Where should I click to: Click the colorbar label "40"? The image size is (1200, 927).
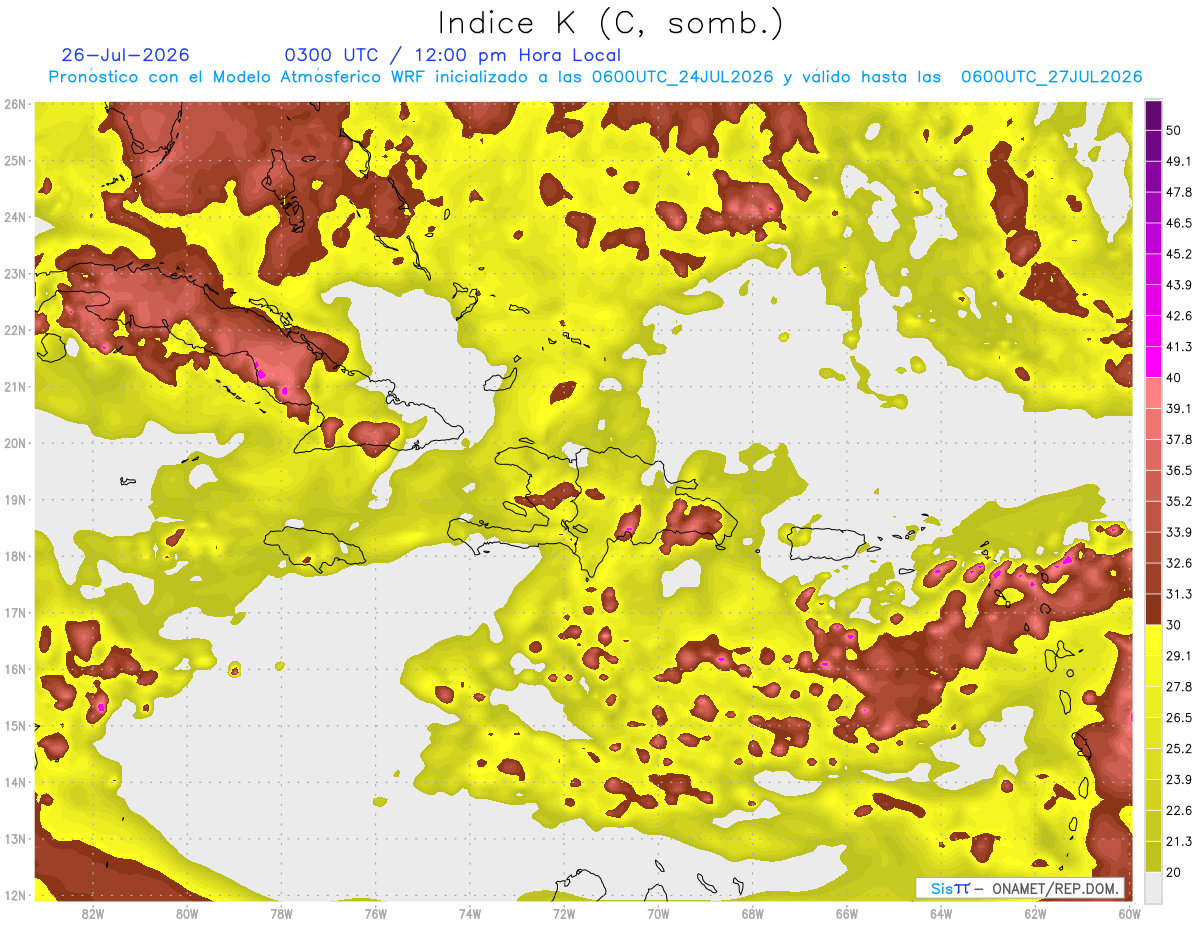pos(1175,377)
